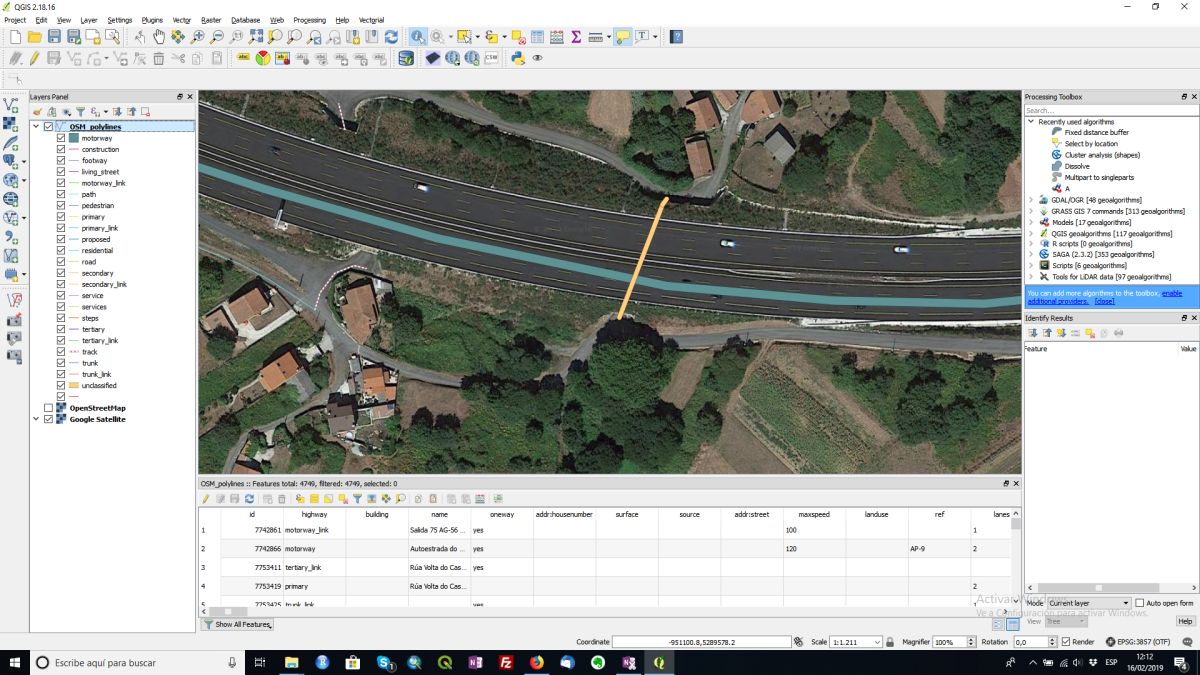Show statistical summary sigma icon

pos(576,37)
